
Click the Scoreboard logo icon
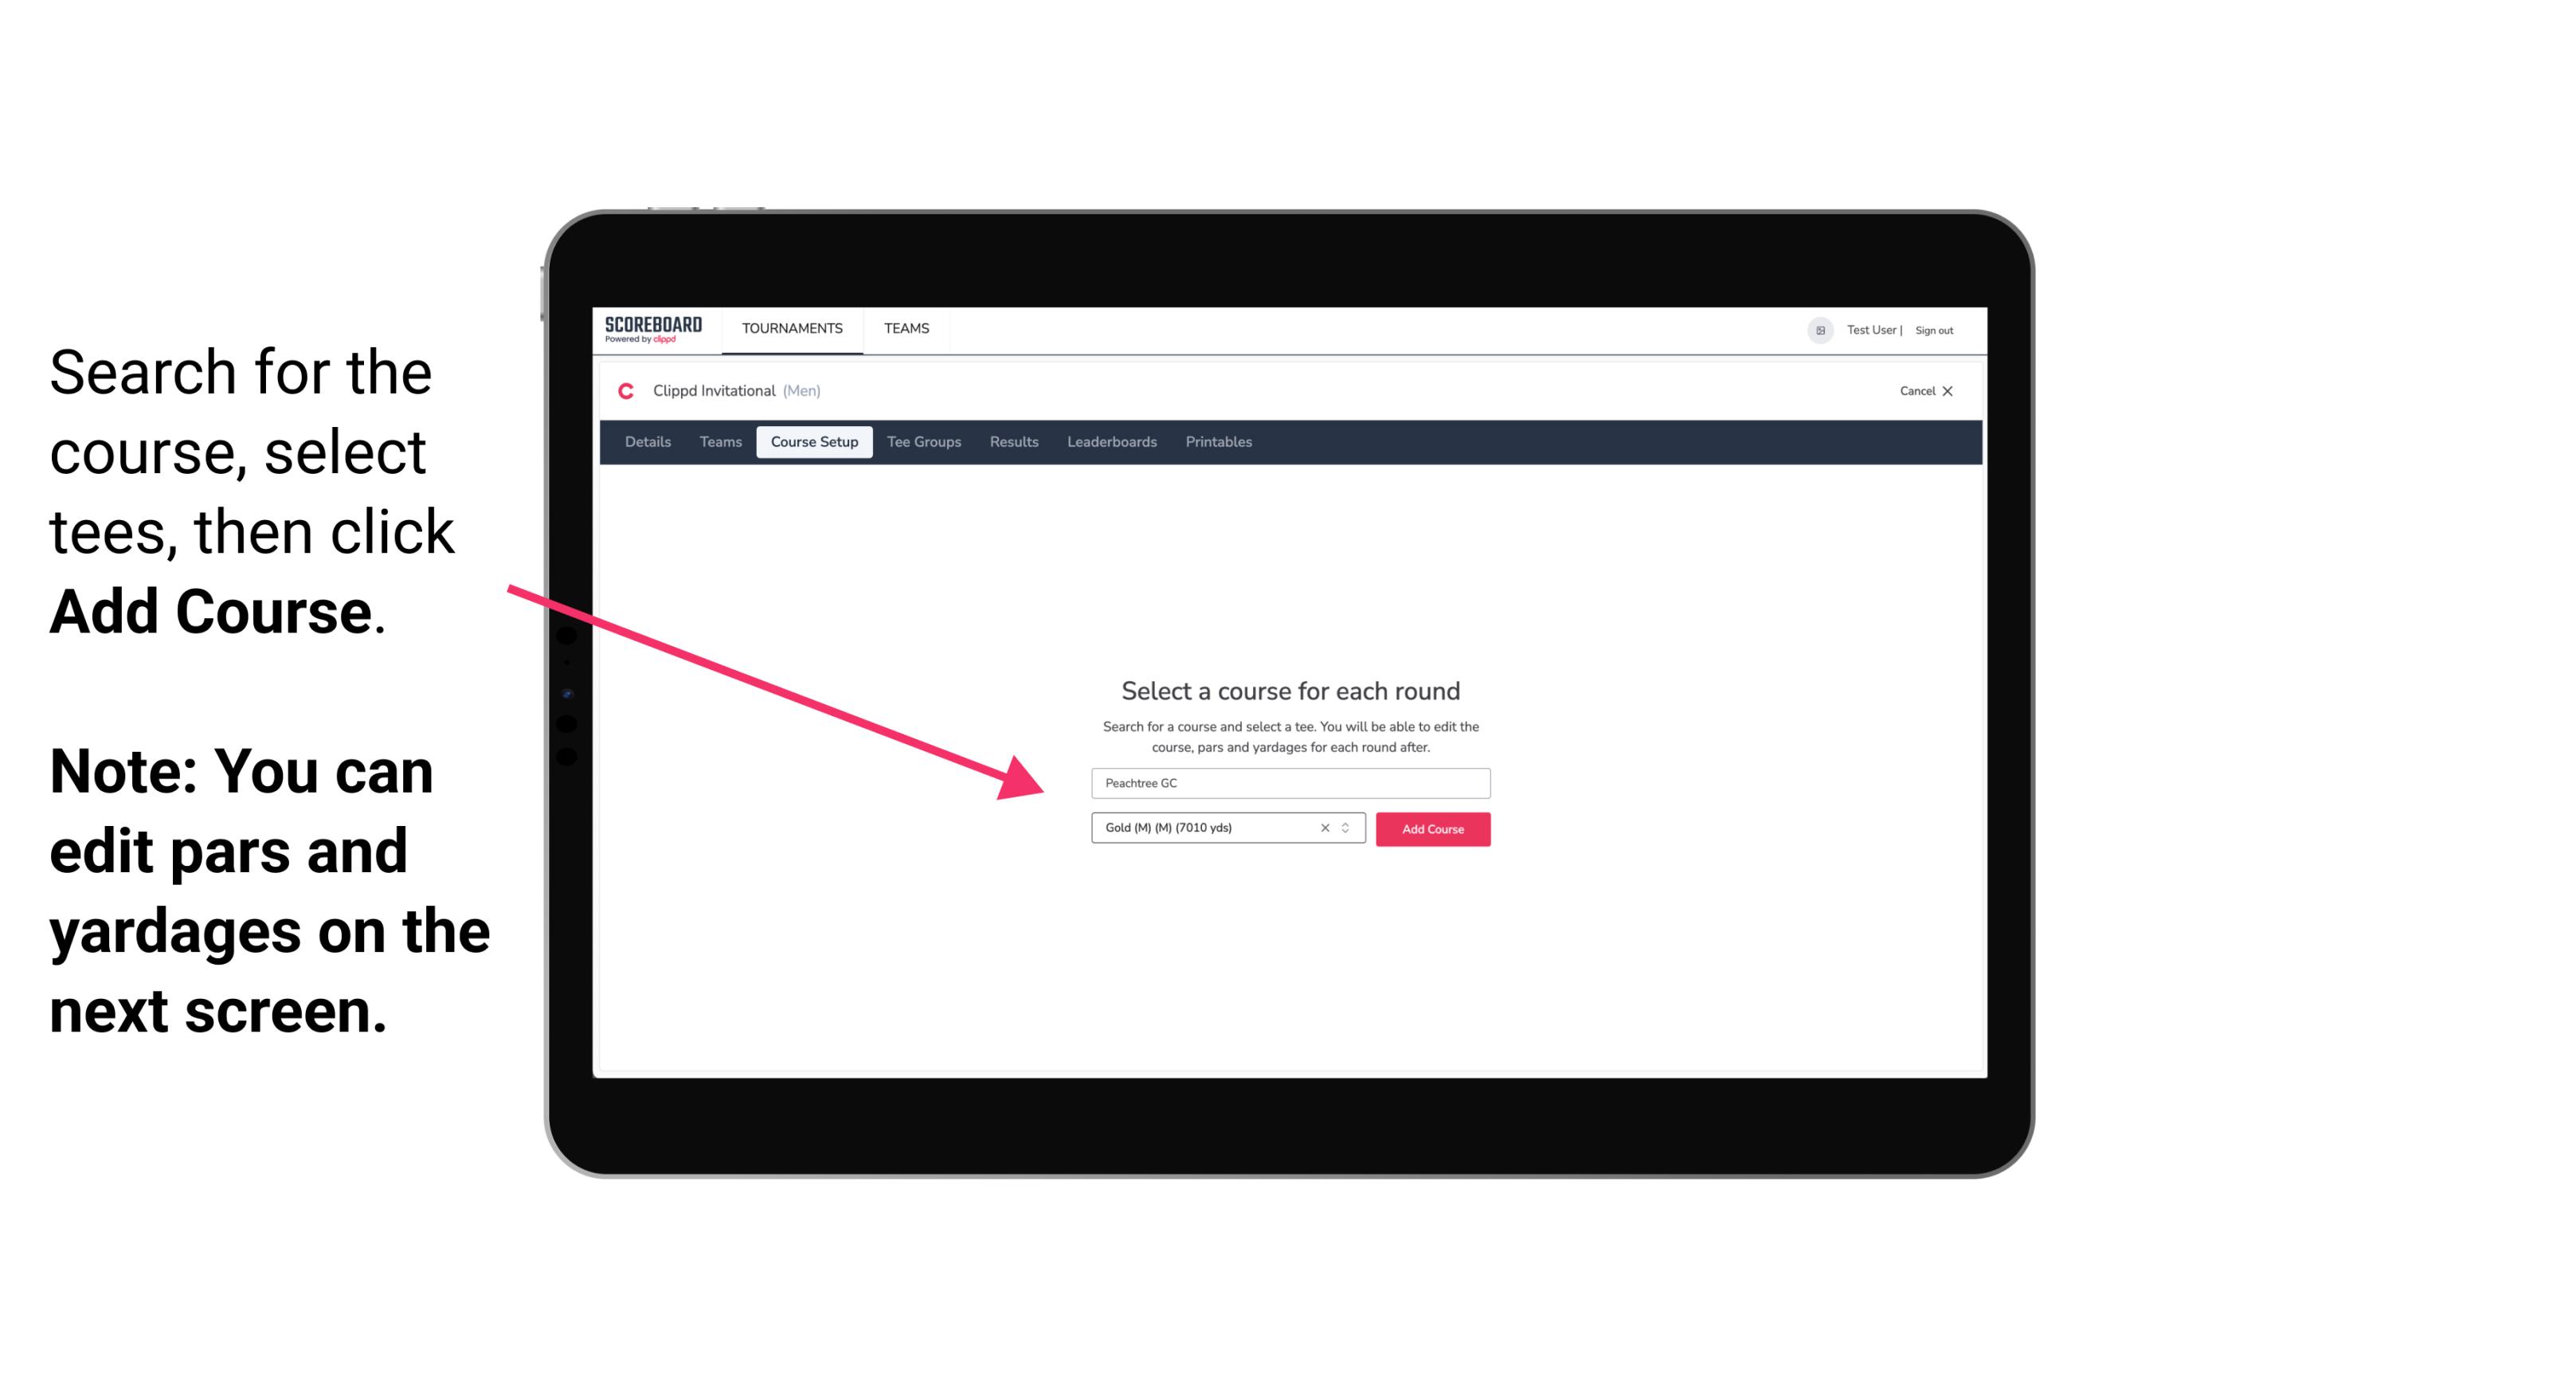point(655,330)
